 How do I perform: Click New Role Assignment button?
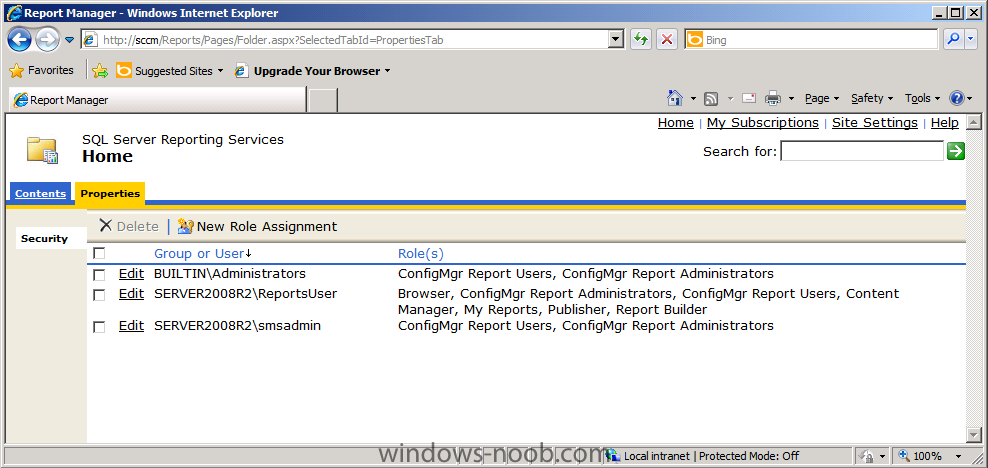(257, 226)
